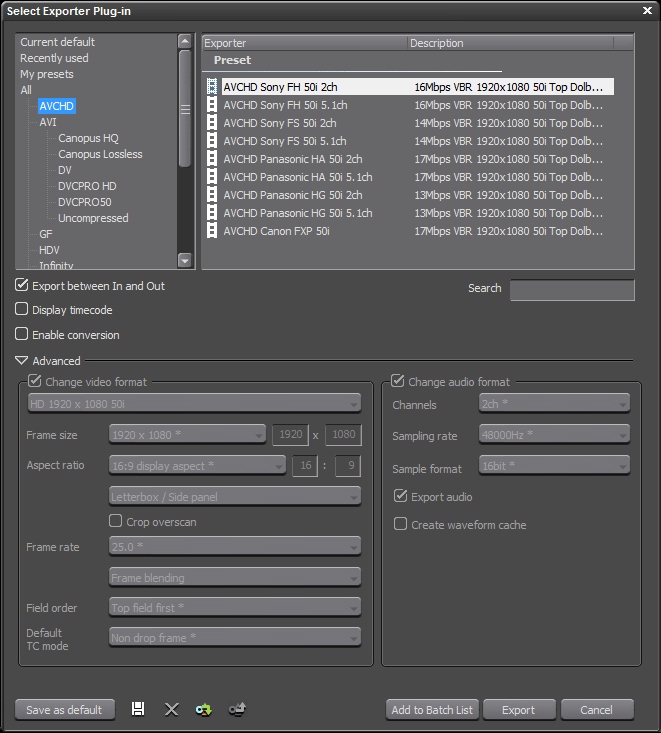Click the Exporter column header

(305, 43)
